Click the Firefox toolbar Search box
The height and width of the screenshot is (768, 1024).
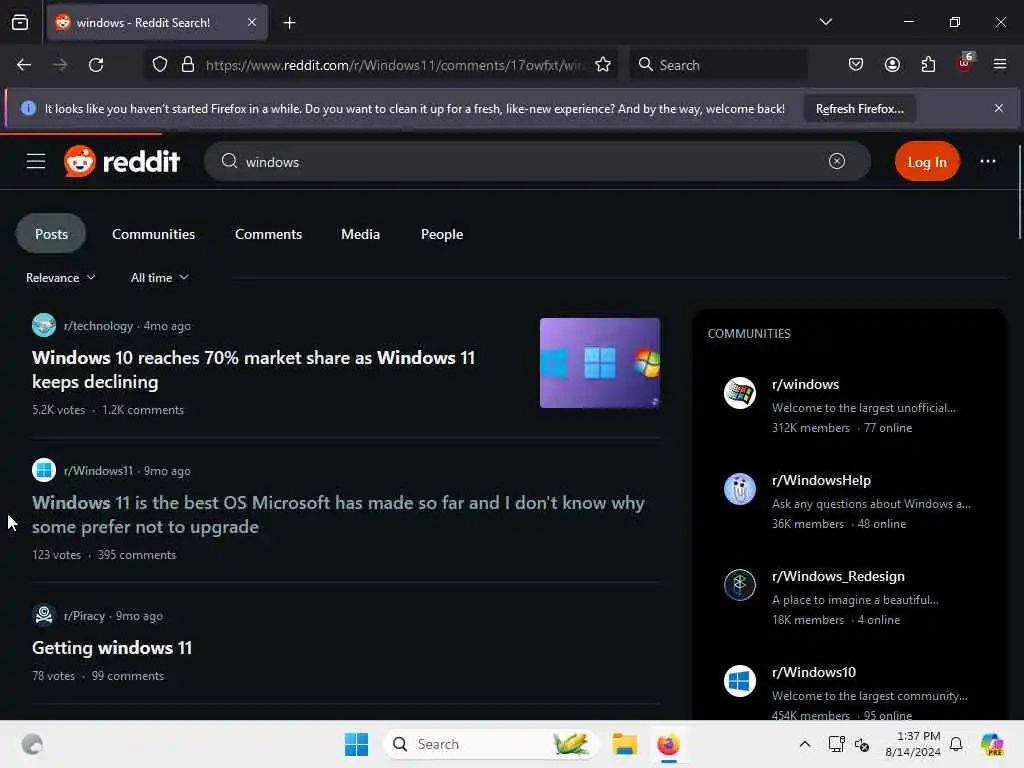pos(718,65)
